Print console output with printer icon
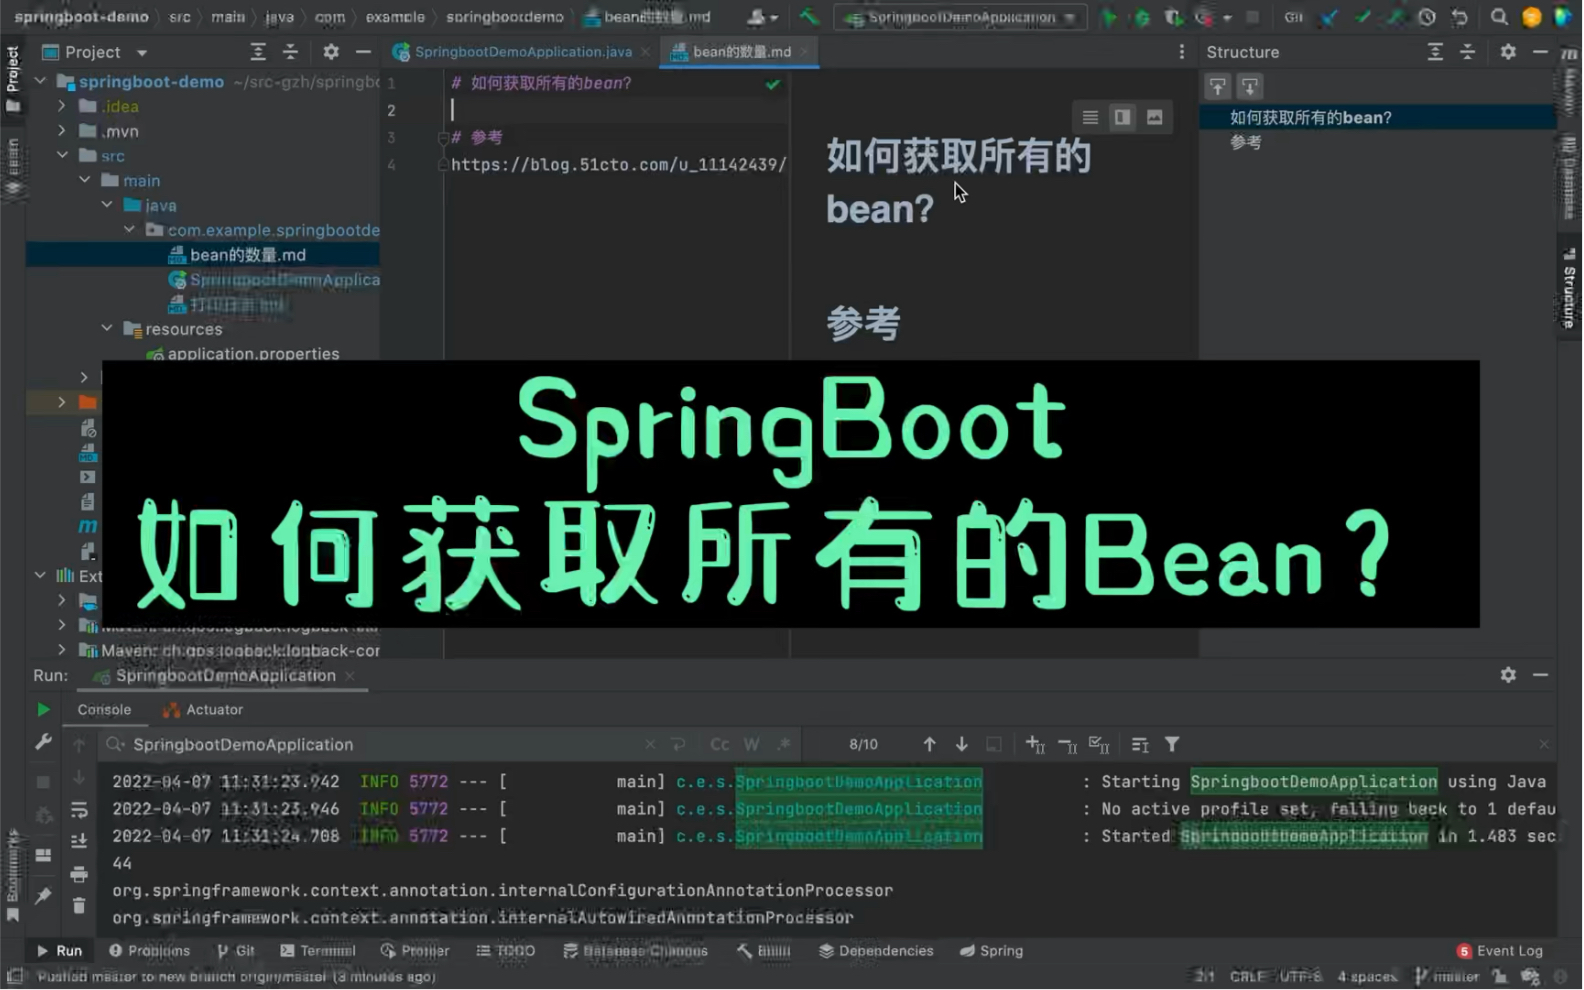The height and width of the screenshot is (990, 1584). pyautogui.click(x=79, y=874)
